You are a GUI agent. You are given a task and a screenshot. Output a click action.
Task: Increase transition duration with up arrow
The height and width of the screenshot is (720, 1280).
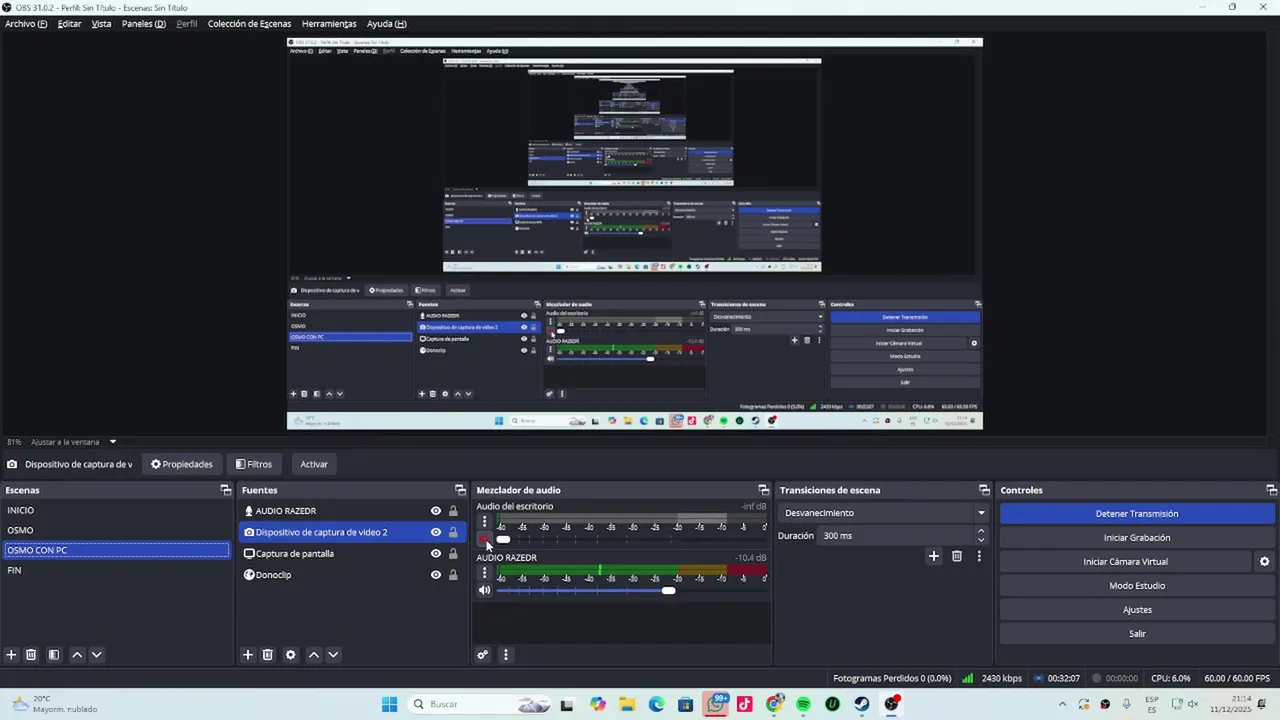coord(981,531)
